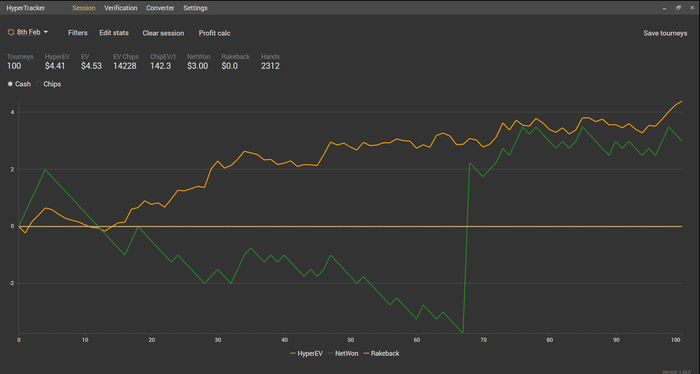Click the Rakeback value $0.0

[x=229, y=66]
